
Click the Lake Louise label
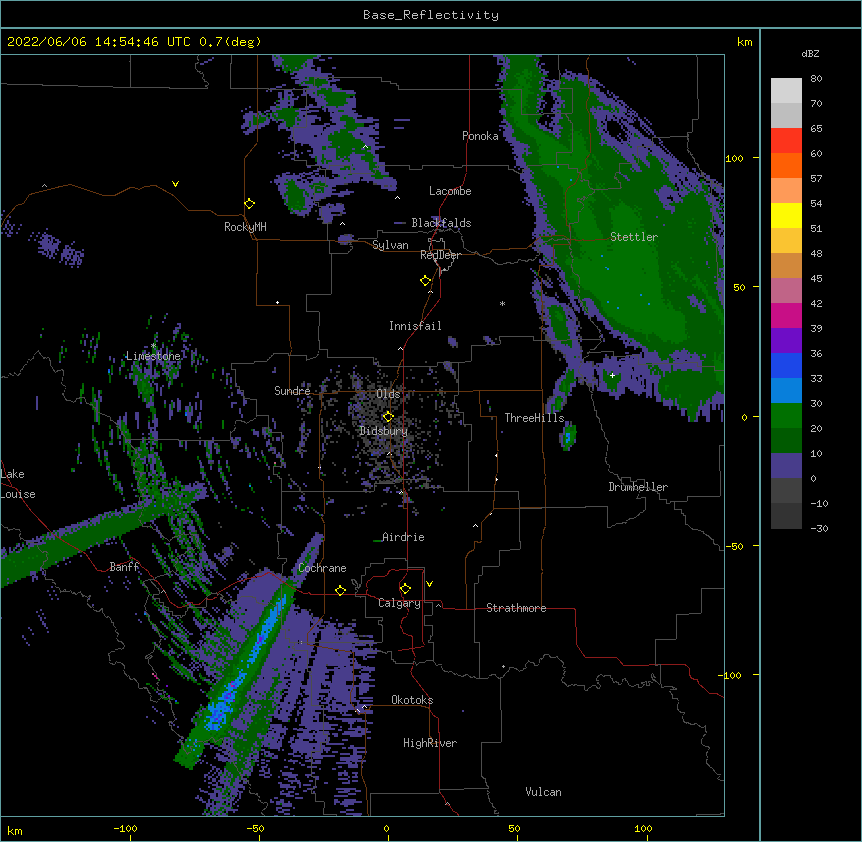point(16,484)
